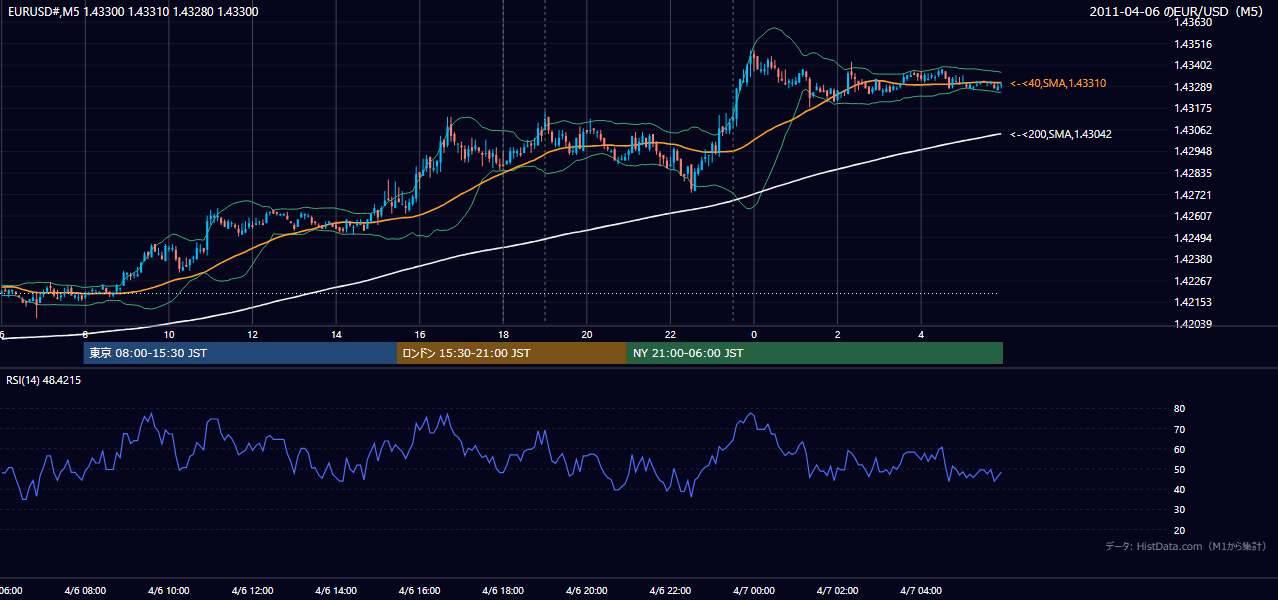Screen dimensions: 1278x600
Task: Click hour label 0 under price chart
Action: tap(754, 334)
